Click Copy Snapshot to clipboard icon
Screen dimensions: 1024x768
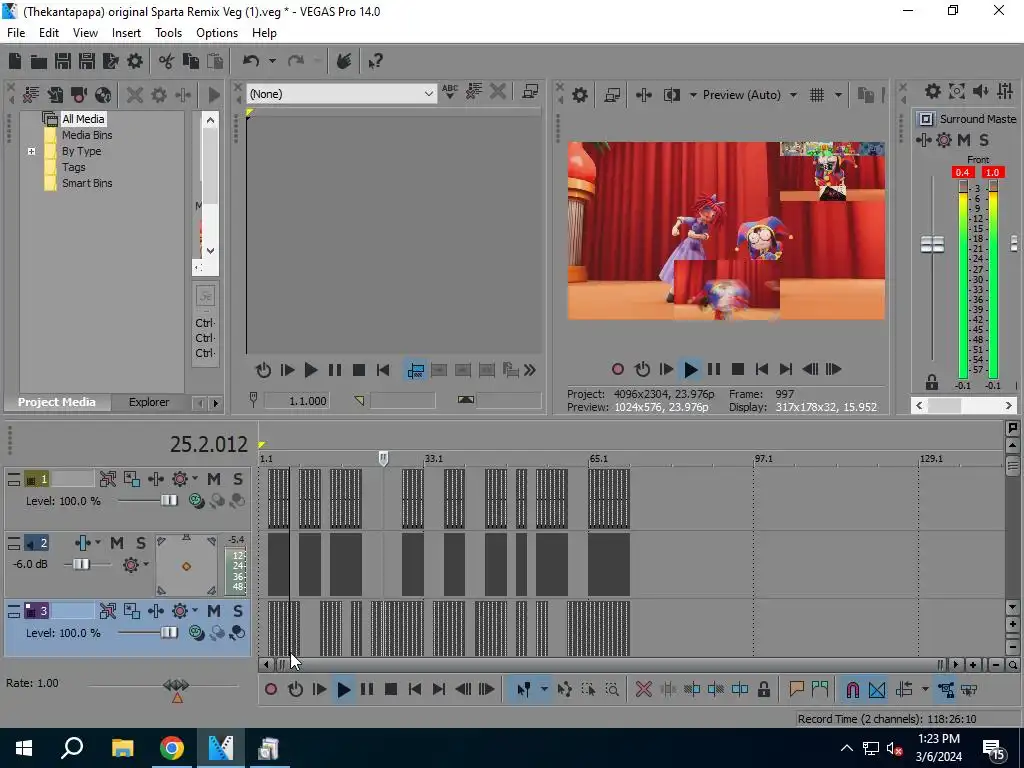865,95
